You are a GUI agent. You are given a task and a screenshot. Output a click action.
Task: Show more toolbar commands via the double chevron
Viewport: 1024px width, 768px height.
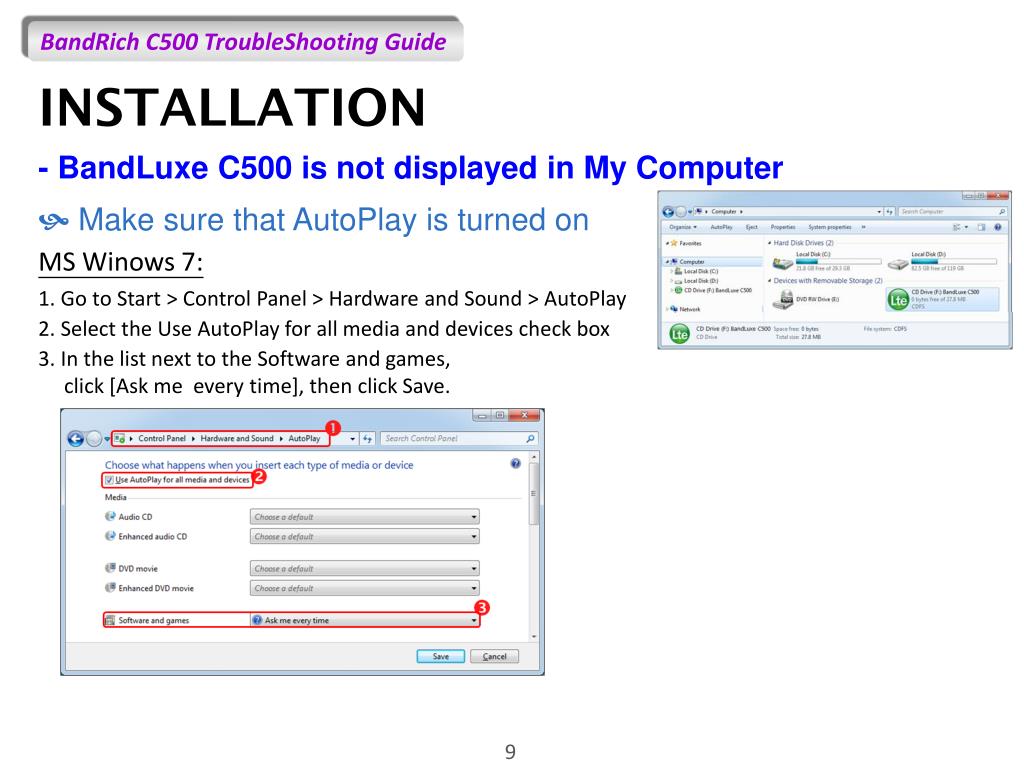863,227
